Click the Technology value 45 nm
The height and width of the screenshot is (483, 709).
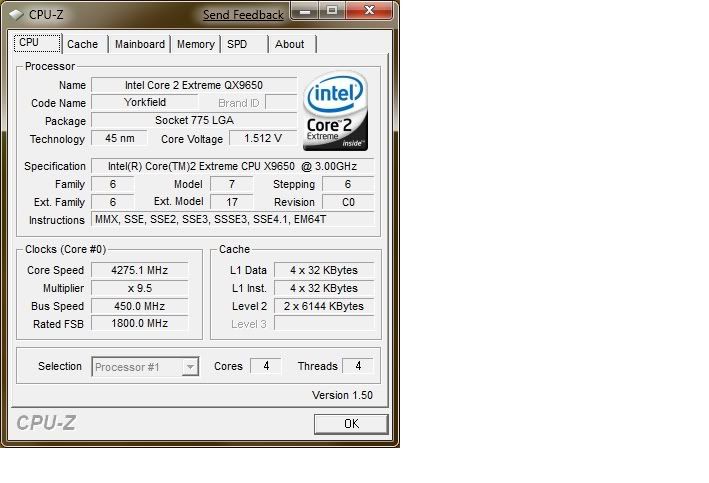click(119, 138)
